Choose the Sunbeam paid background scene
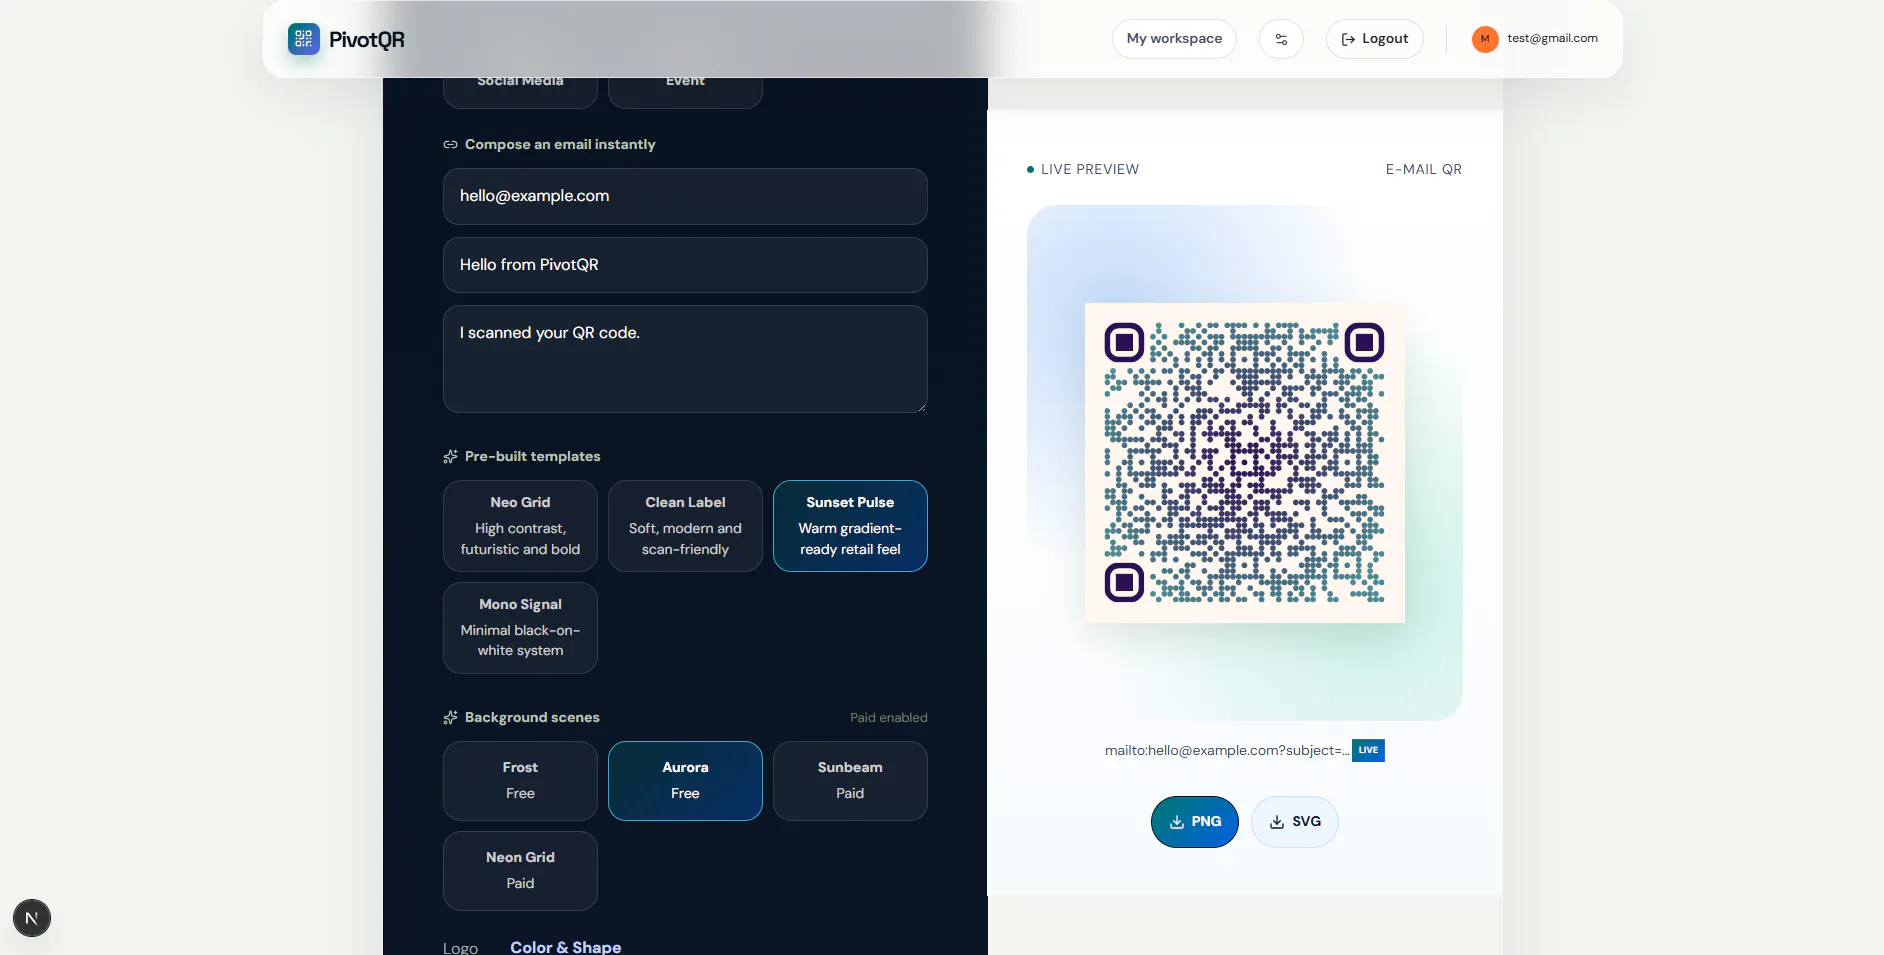This screenshot has height=955, width=1884. point(850,781)
